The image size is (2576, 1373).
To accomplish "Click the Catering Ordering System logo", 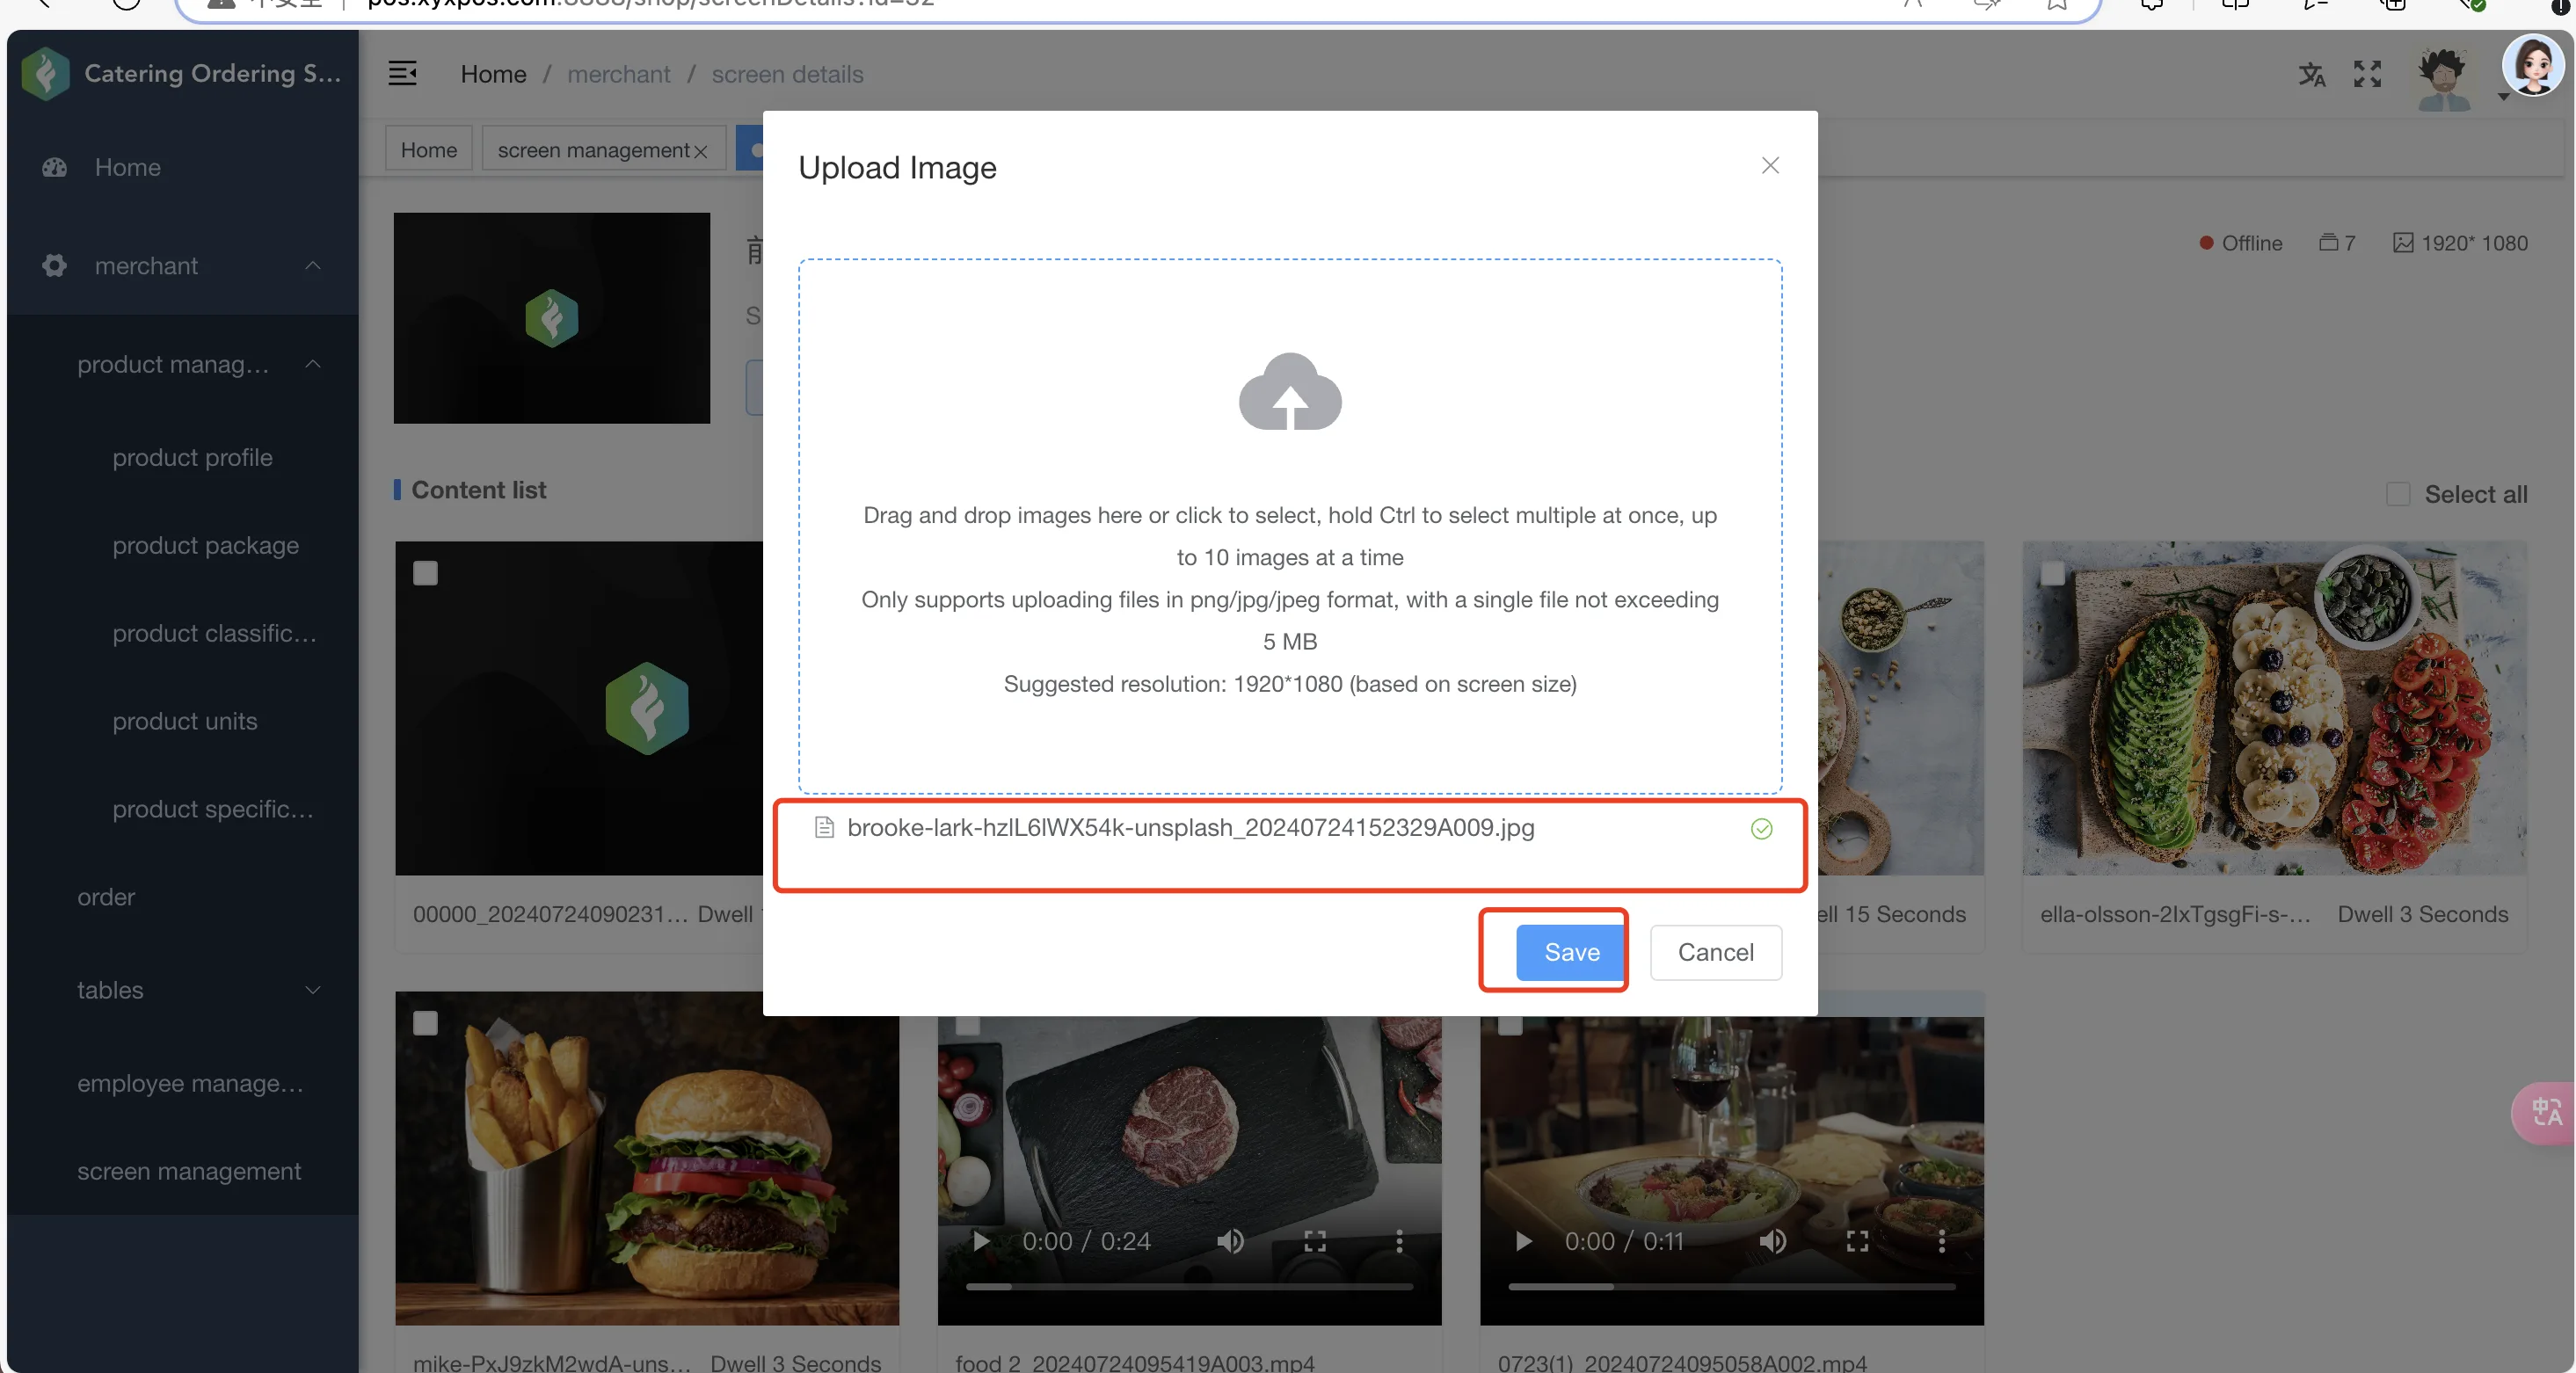I will tap(45, 73).
